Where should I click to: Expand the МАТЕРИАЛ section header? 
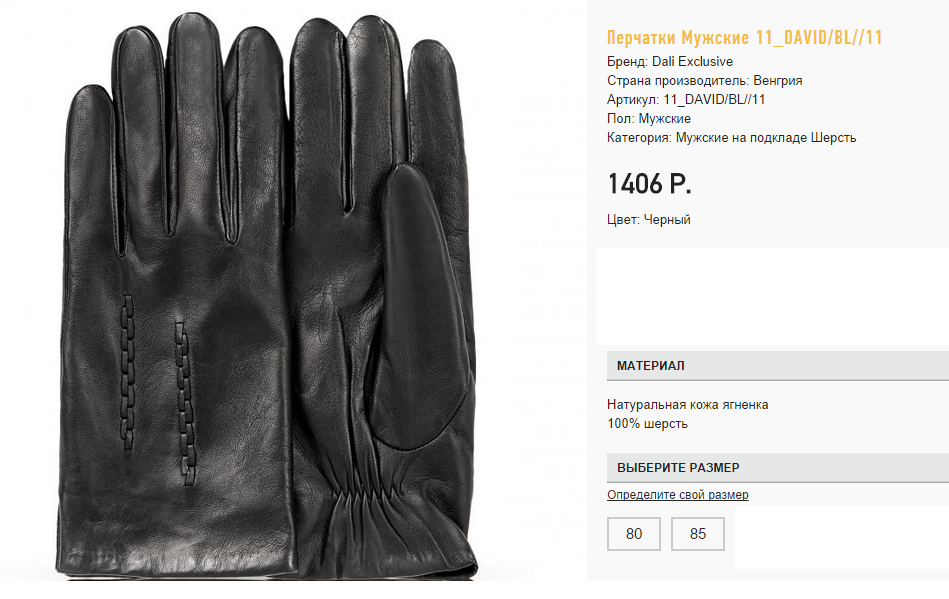click(778, 366)
